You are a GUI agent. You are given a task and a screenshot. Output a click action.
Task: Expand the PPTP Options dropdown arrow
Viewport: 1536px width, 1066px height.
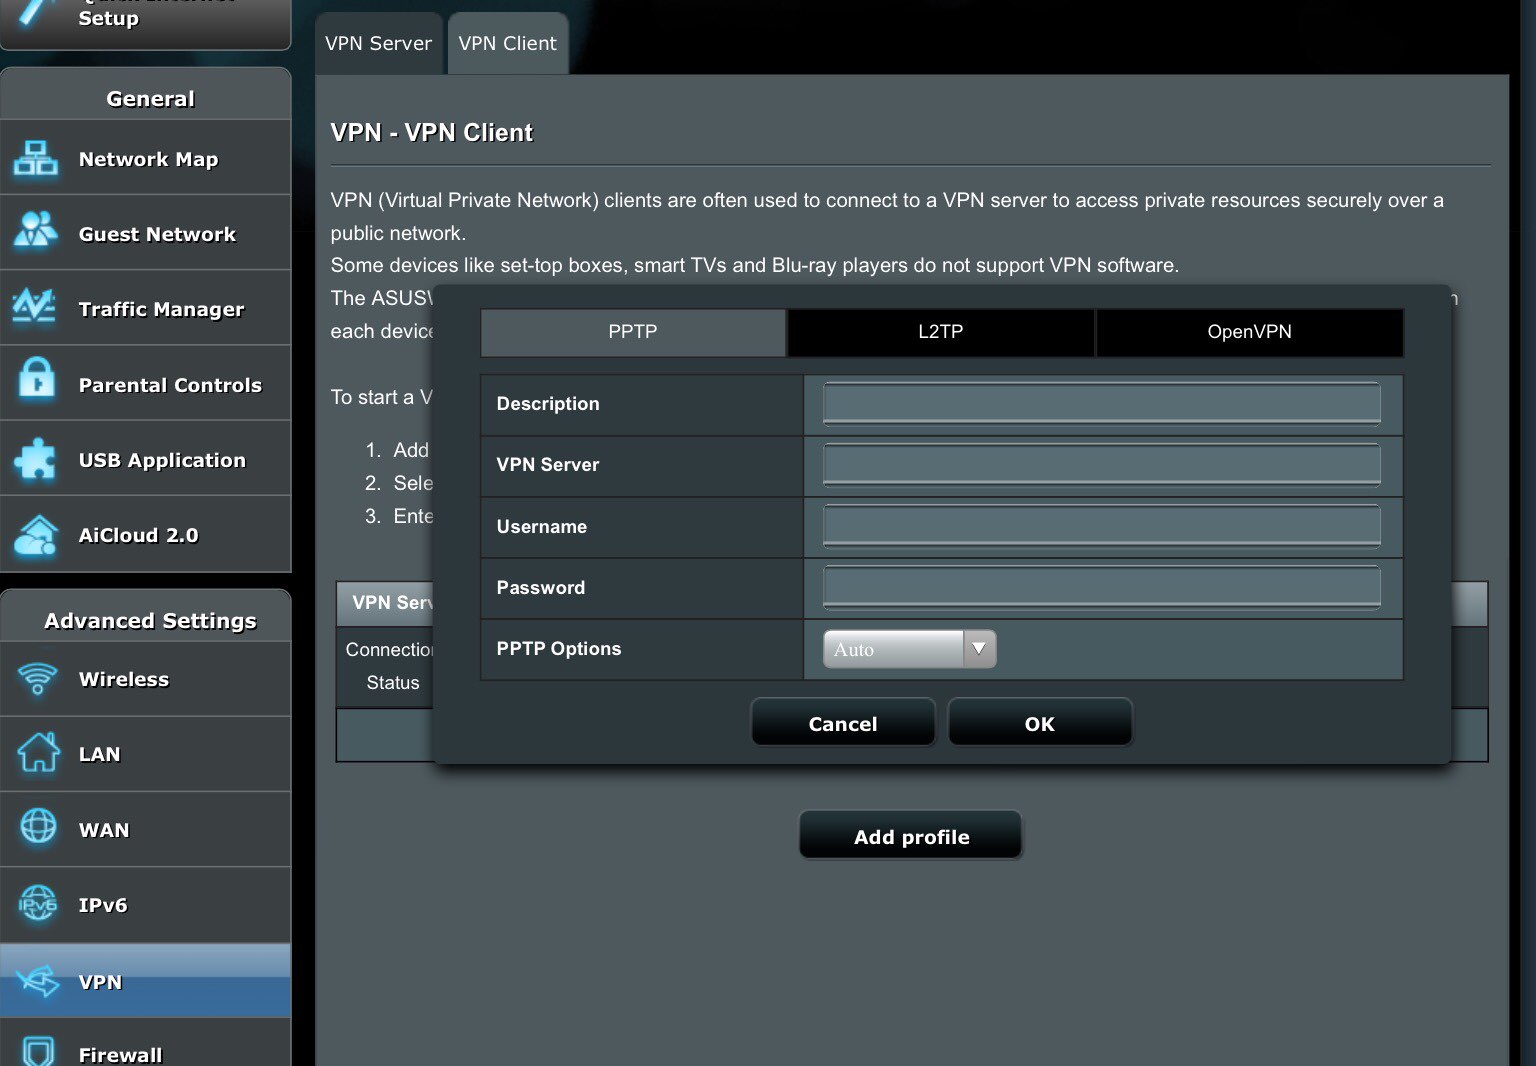click(x=979, y=648)
